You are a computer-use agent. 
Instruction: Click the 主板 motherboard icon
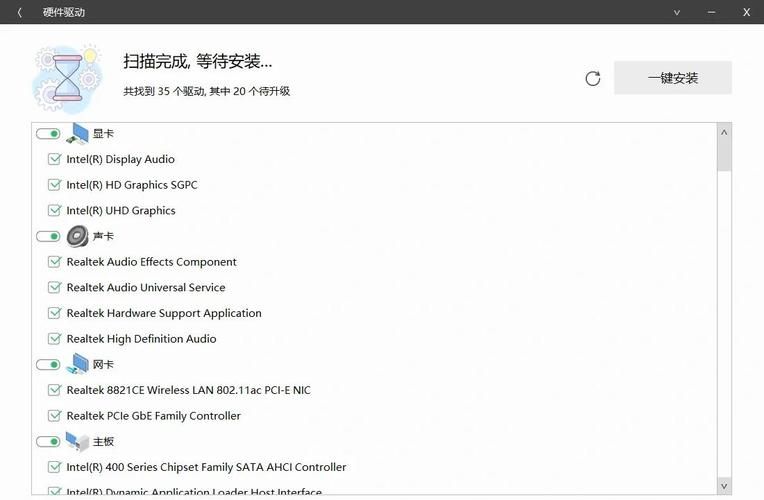coord(77,442)
